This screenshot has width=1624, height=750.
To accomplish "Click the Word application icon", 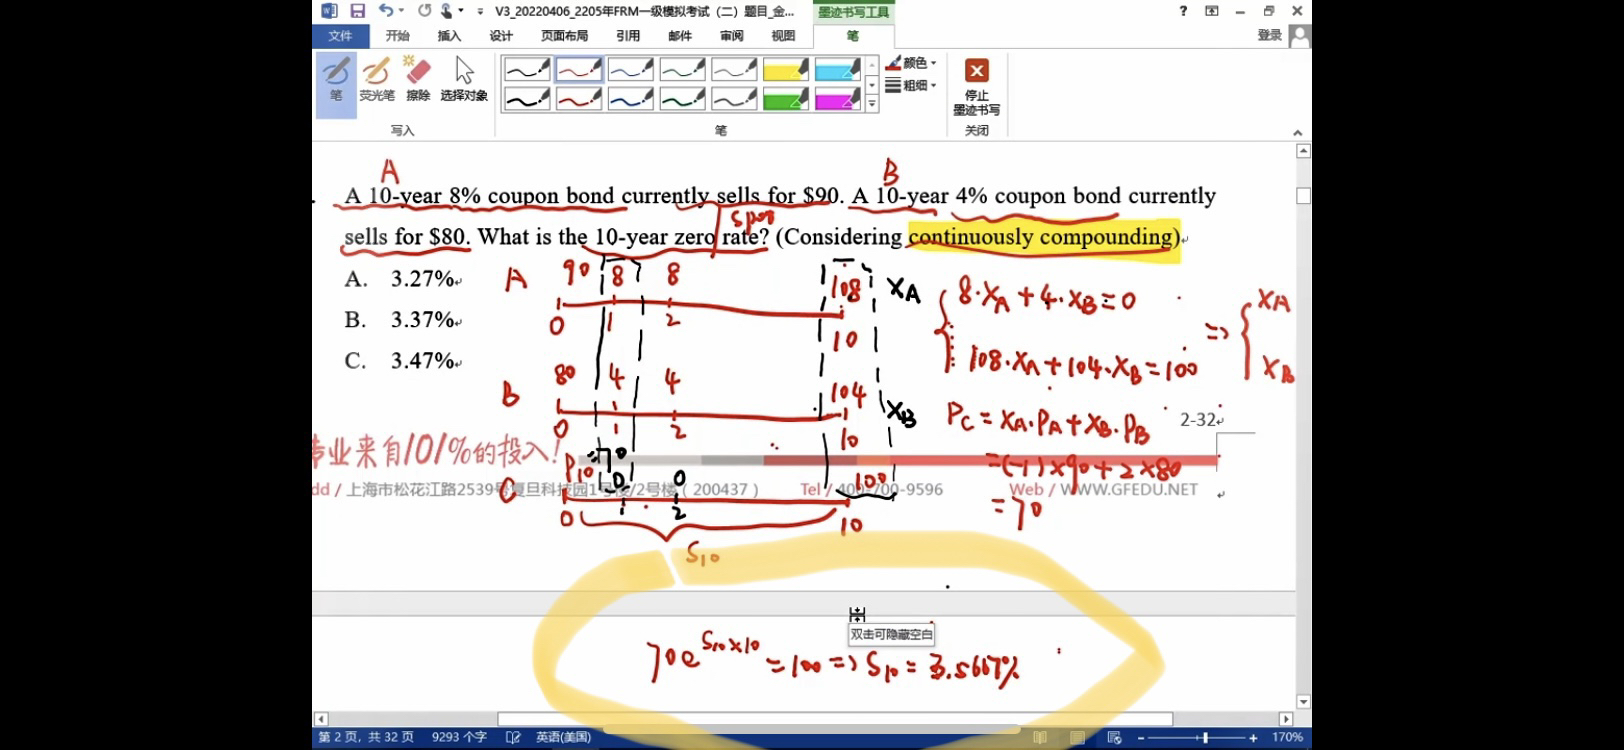I will [x=329, y=11].
